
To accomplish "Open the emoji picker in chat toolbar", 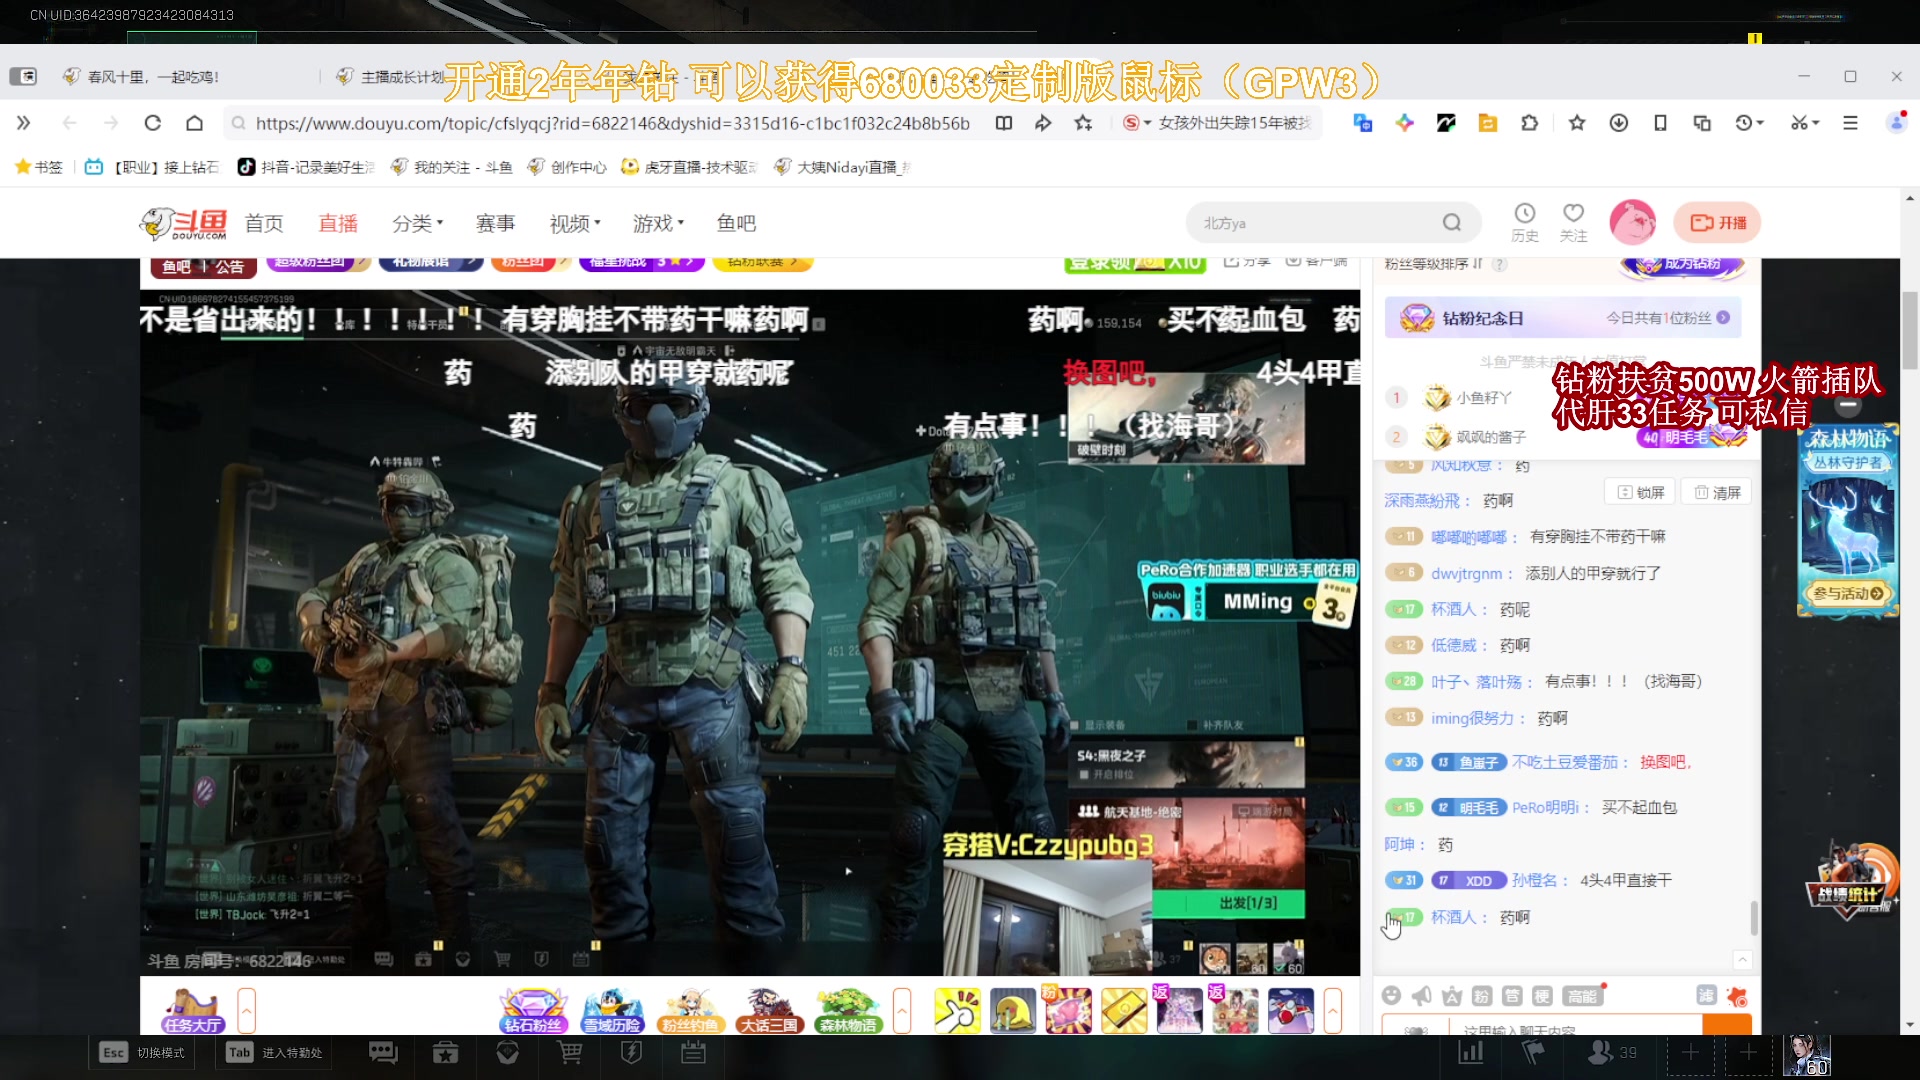I will (x=1391, y=995).
